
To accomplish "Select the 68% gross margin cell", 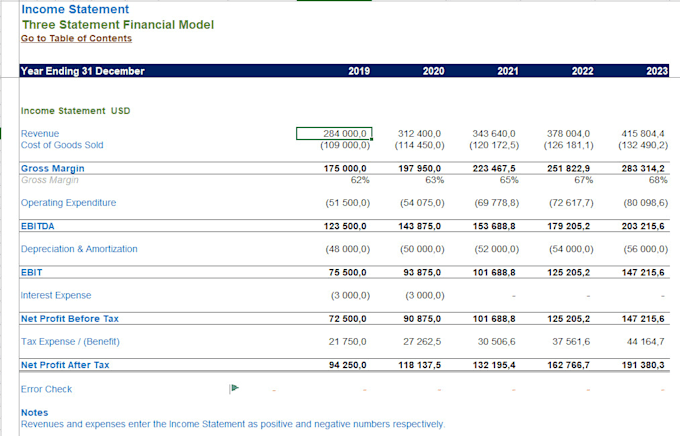I will coord(658,180).
